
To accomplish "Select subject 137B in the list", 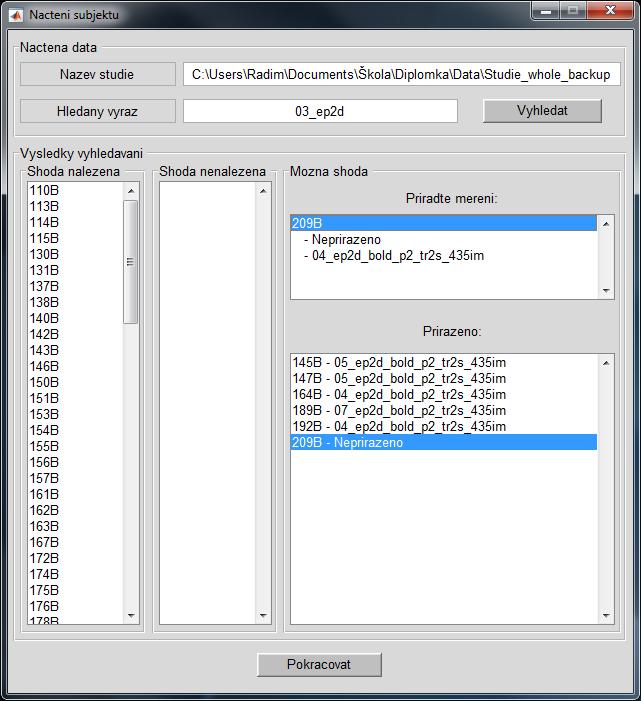I will point(75,286).
